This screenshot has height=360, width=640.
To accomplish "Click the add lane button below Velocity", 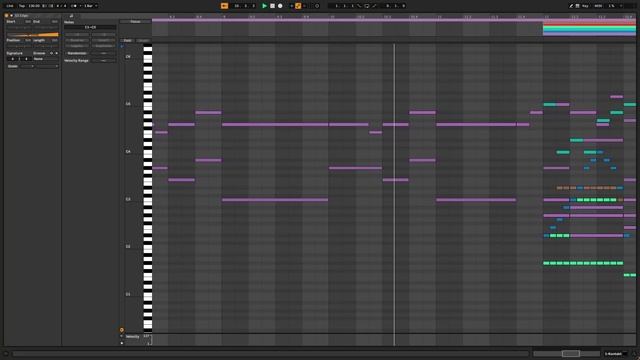I will [x=122, y=343].
